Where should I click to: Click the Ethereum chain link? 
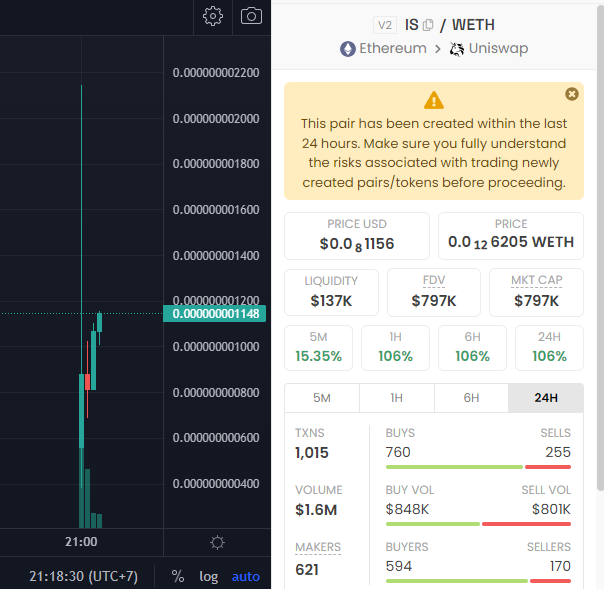[x=393, y=49]
